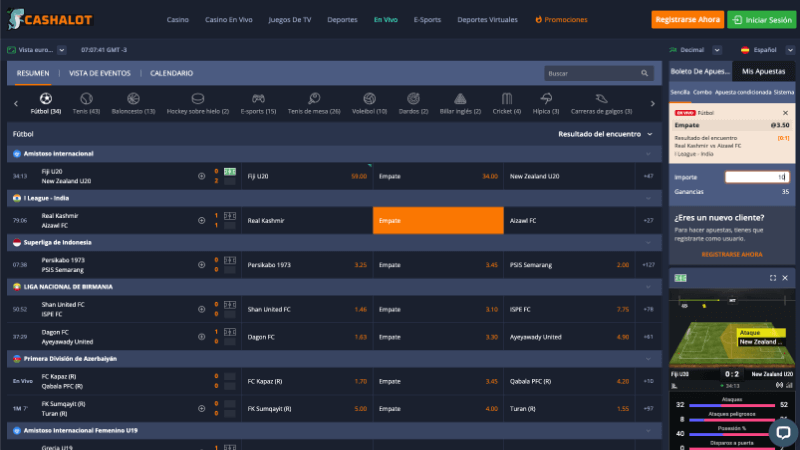The height and width of the screenshot is (450, 800).
Task: Open the Boleto De Apuestas tab
Action: pos(701,71)
